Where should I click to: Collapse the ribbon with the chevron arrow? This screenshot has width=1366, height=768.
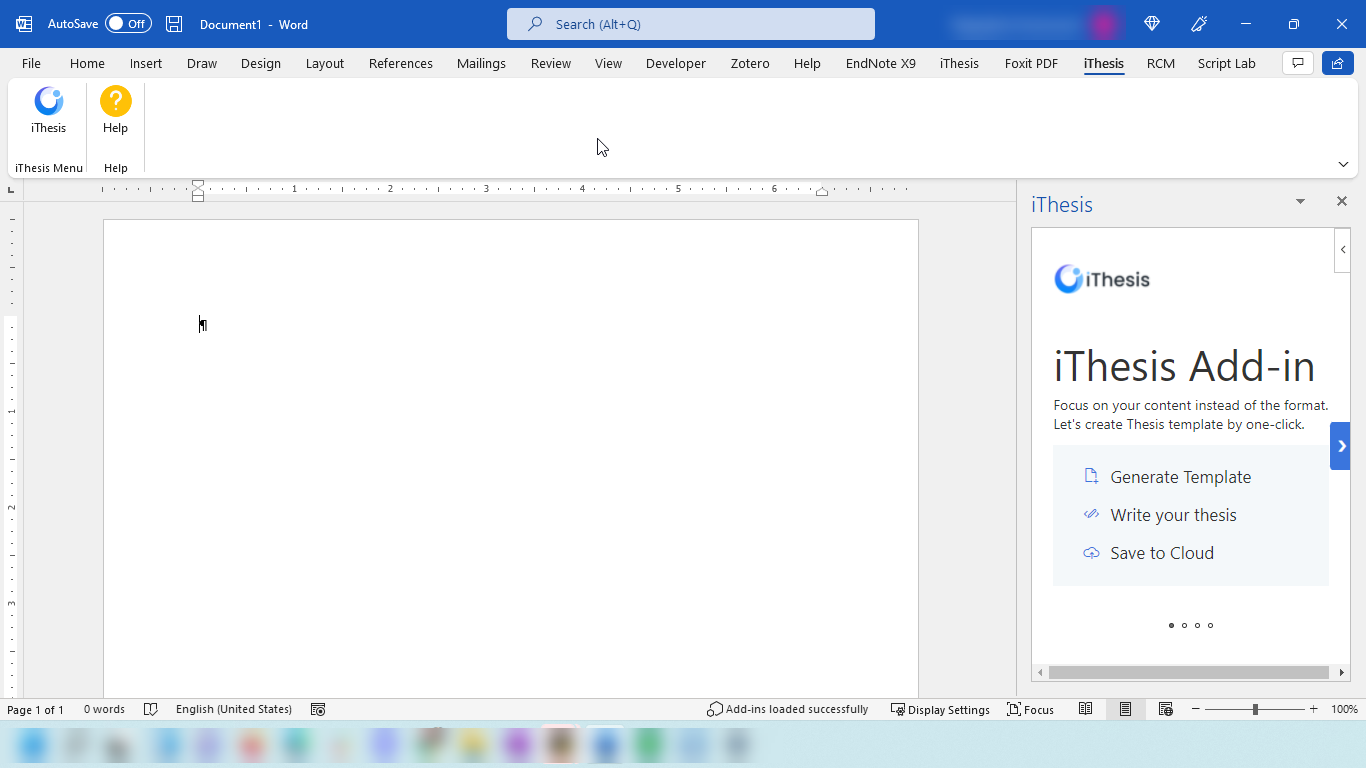(x=1344, y=164)
